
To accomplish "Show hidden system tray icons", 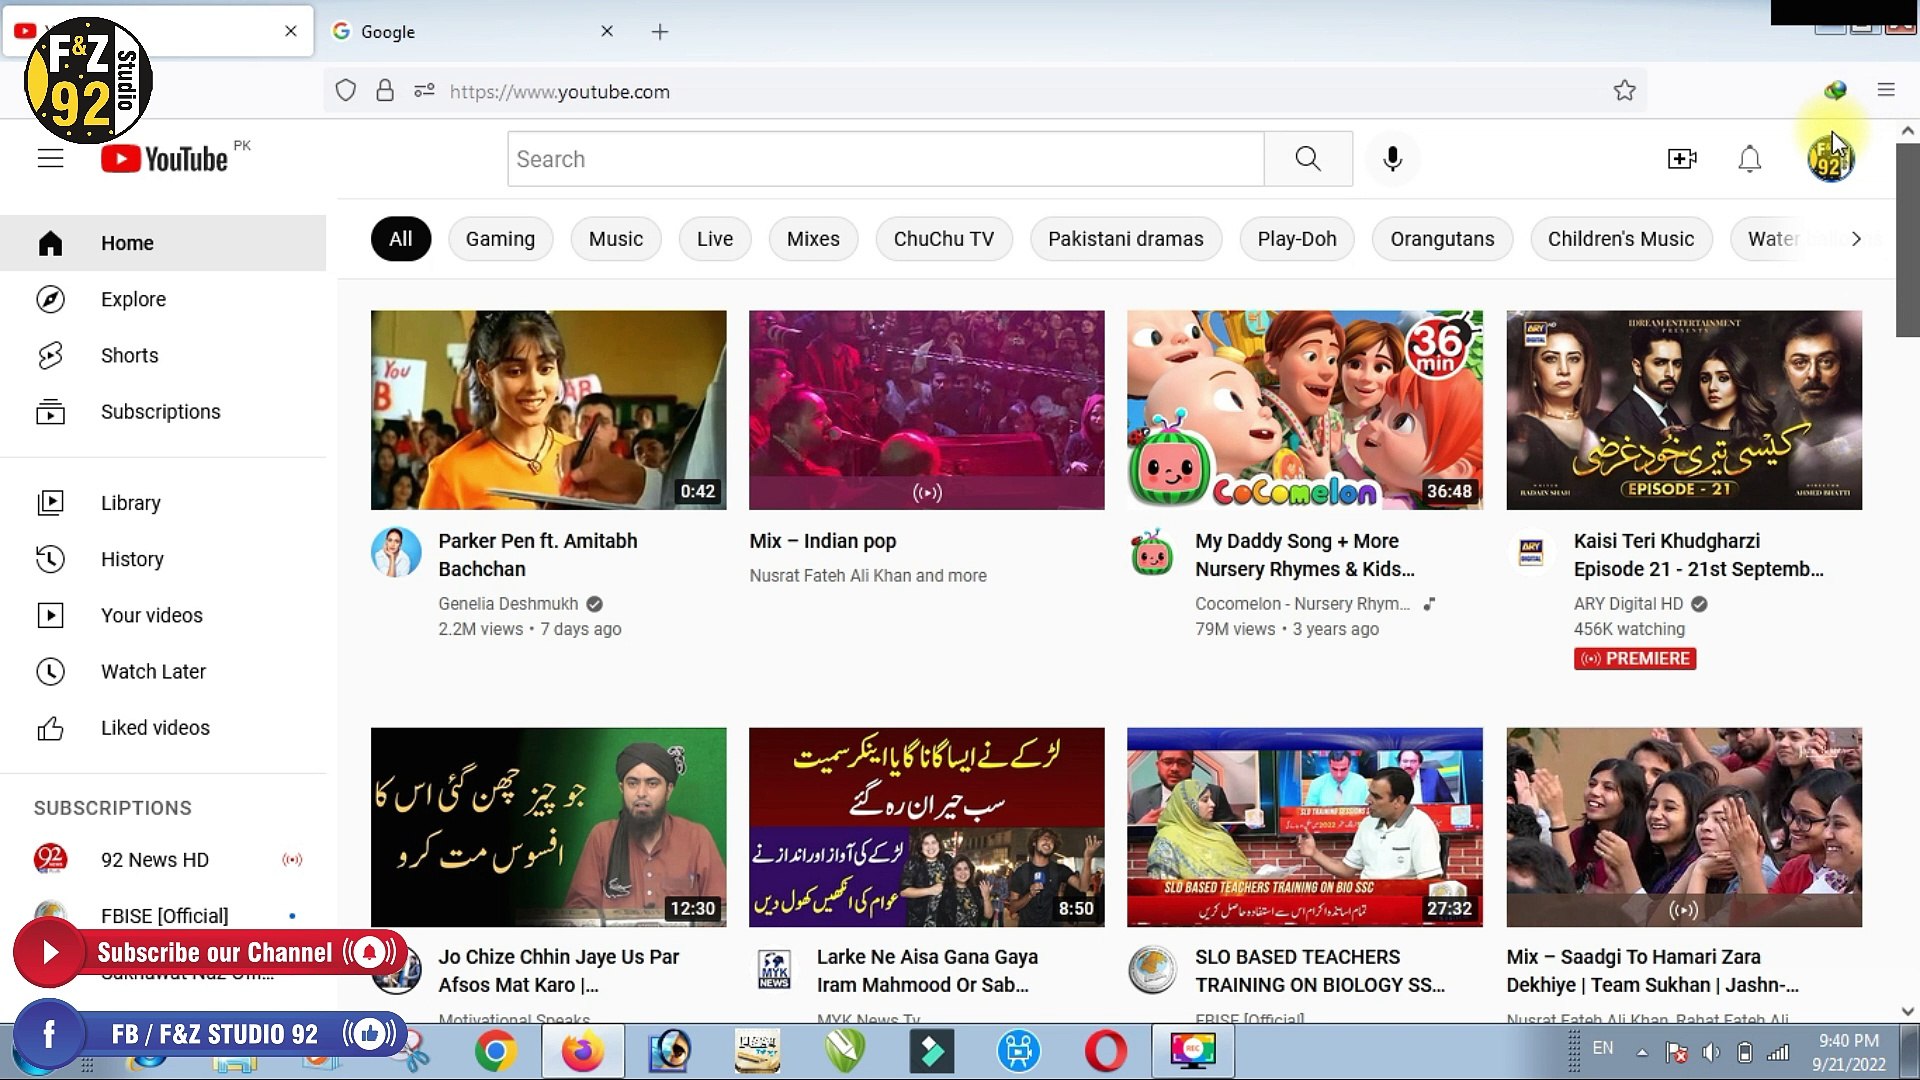I will tap(1642, 1052).
